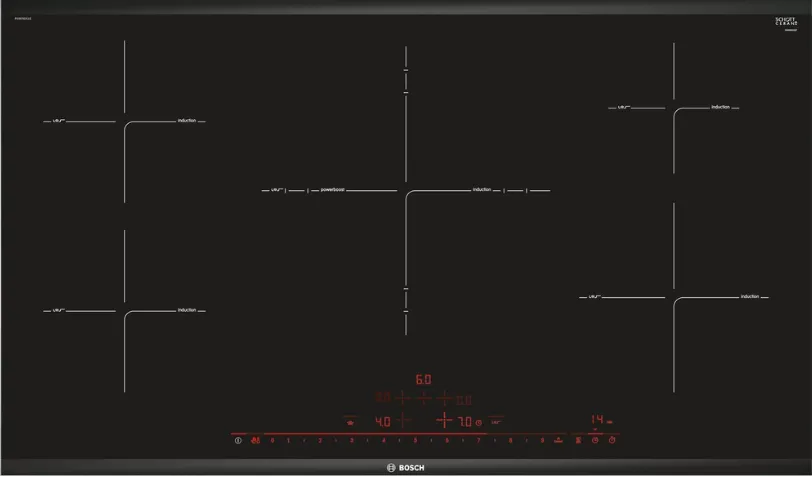Viewport: 812px width, 477px height.
Task: Select the center zone cross below 6.0
Action: coord(423,399)
